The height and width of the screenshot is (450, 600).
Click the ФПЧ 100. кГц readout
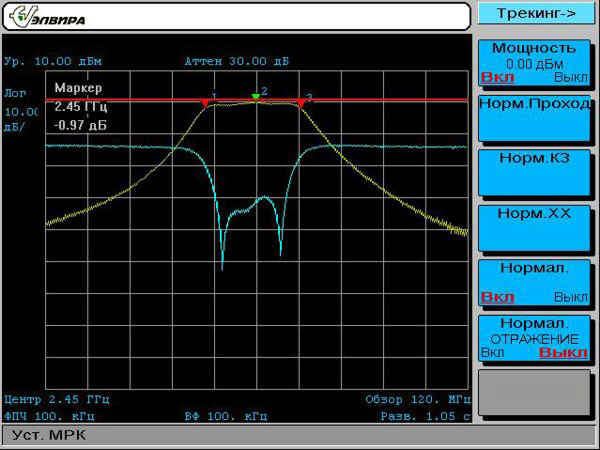pos(49,416)
